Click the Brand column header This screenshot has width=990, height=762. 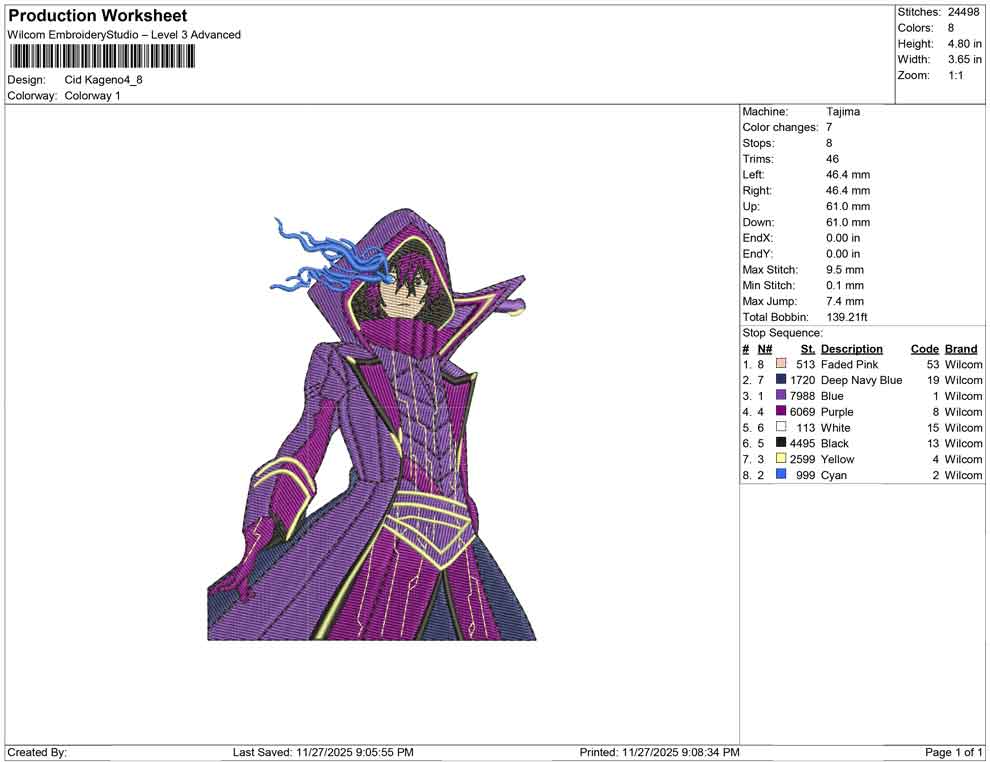tap(961, 349)
